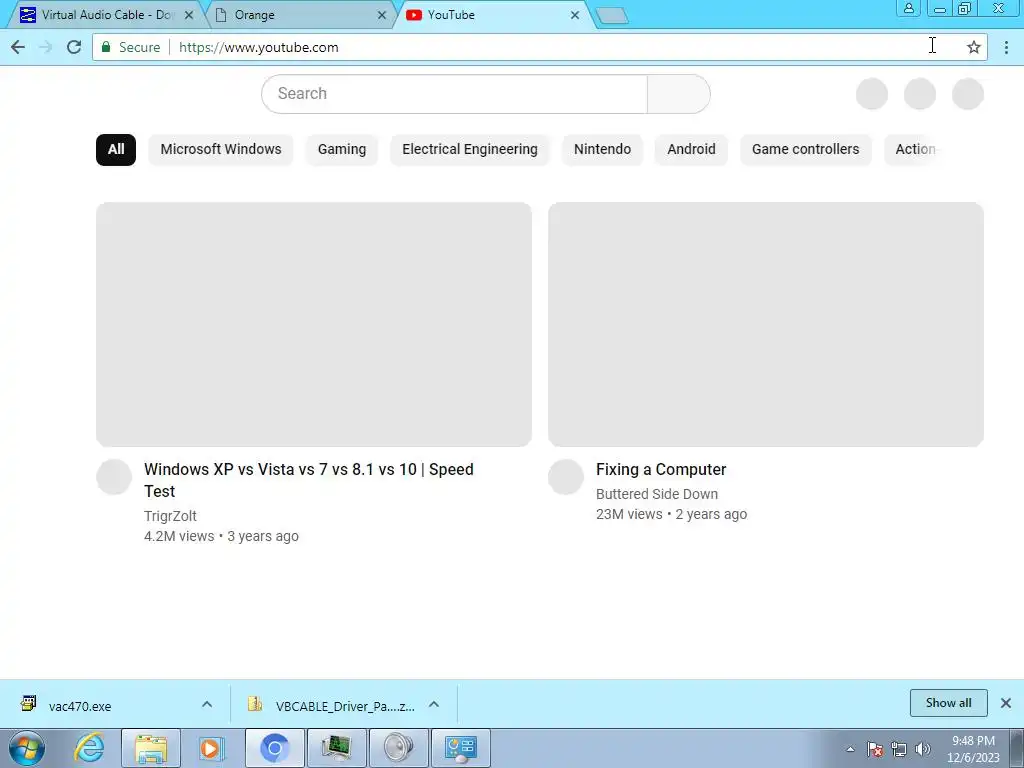Open Windows Media Player taskbar icon

212,748
